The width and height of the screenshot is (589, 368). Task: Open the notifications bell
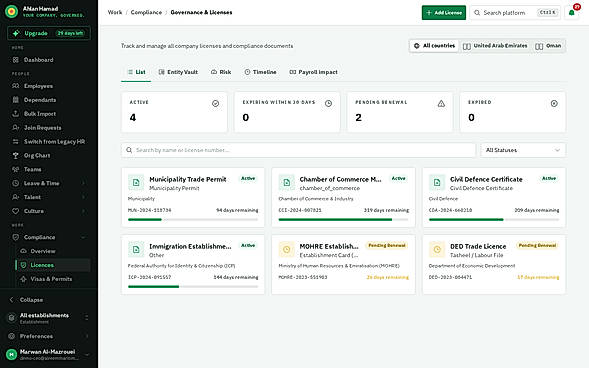571,12
